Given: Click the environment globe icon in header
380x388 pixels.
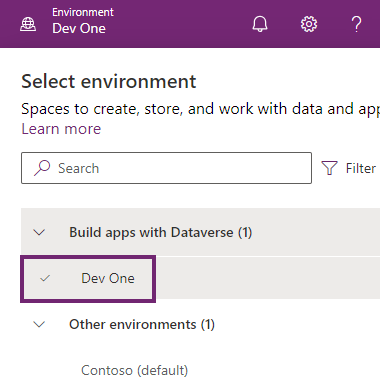Looking at the screenshot, I should tap(28, 24).
